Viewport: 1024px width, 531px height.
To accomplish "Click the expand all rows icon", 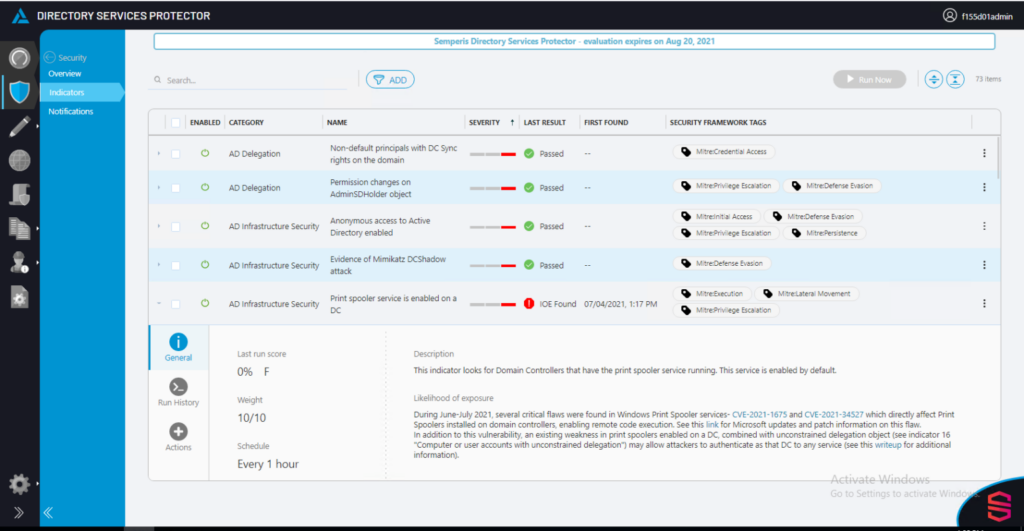I will (x=933, y=80).
